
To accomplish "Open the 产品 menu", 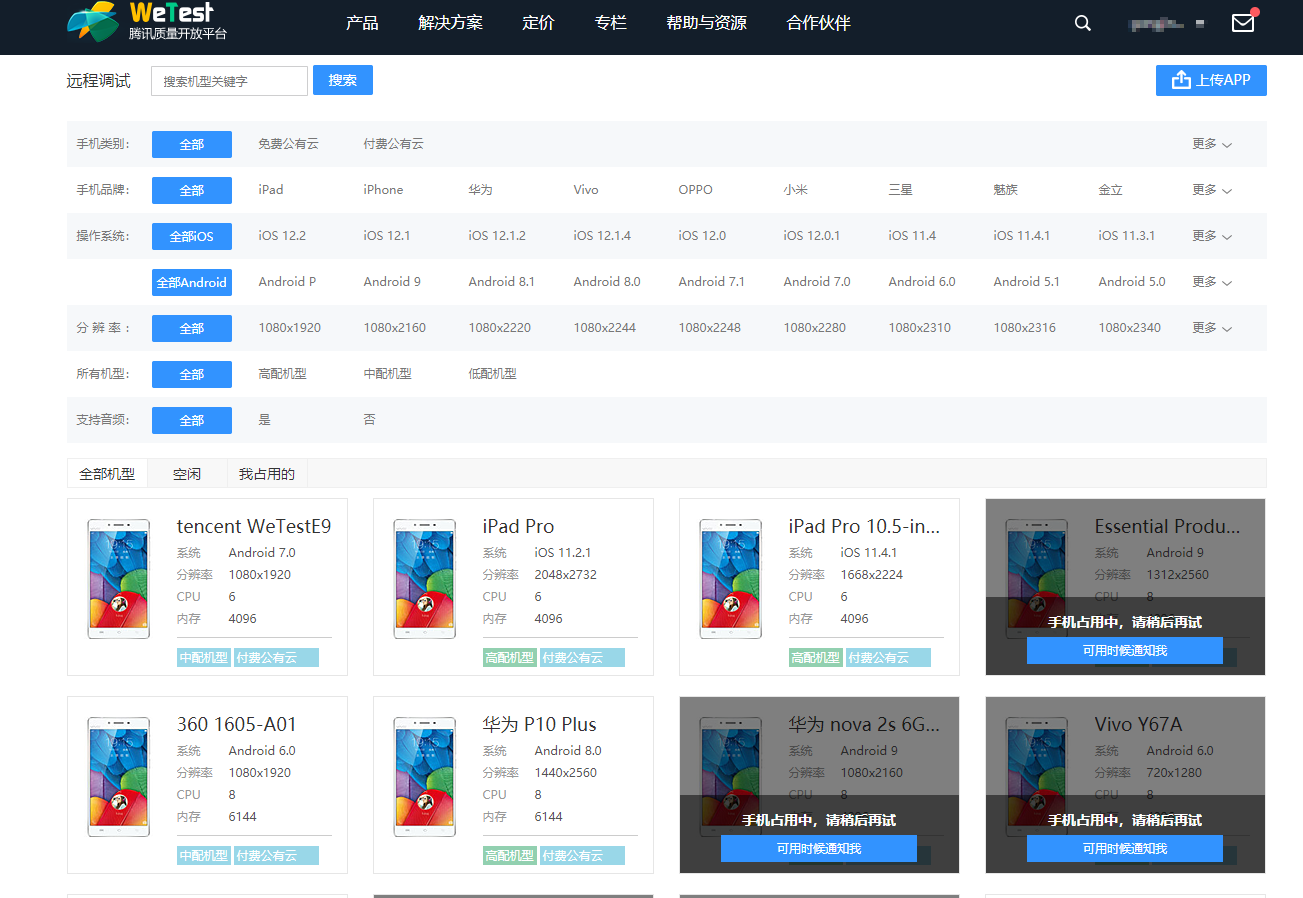I will 362,23.
